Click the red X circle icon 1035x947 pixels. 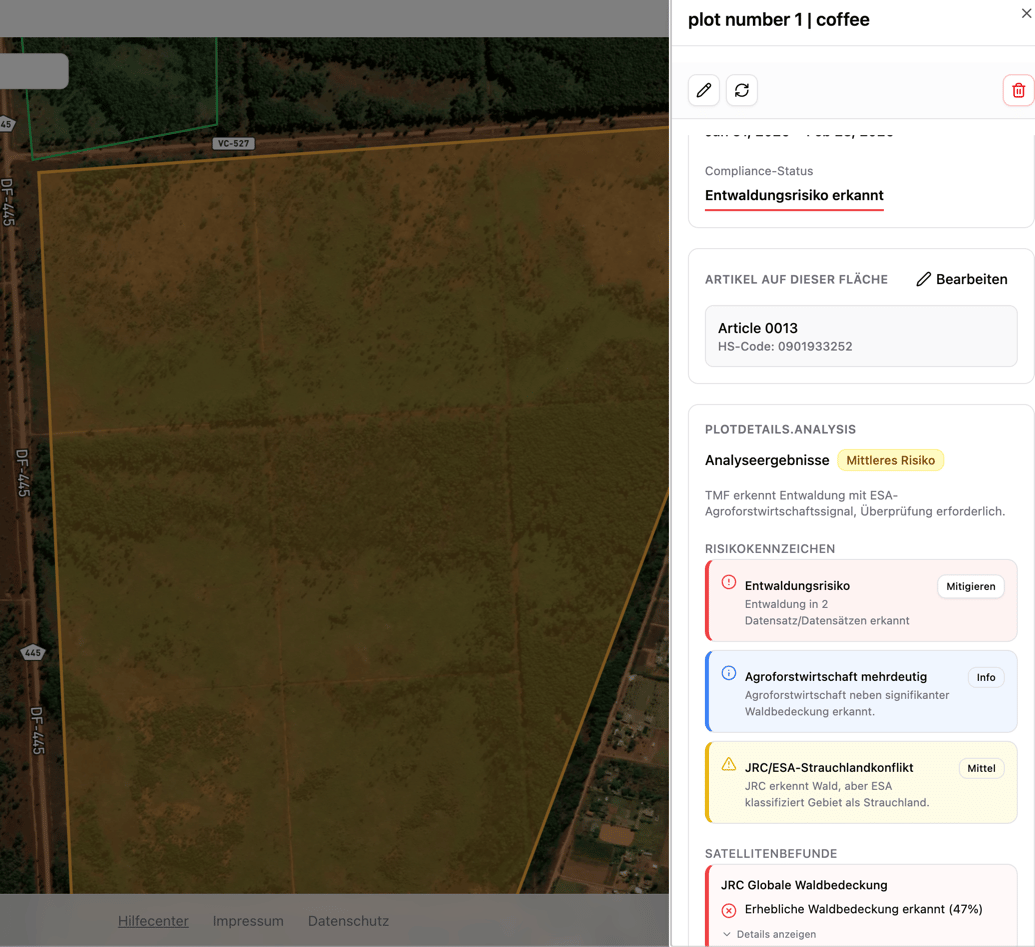tap(729, 911)
